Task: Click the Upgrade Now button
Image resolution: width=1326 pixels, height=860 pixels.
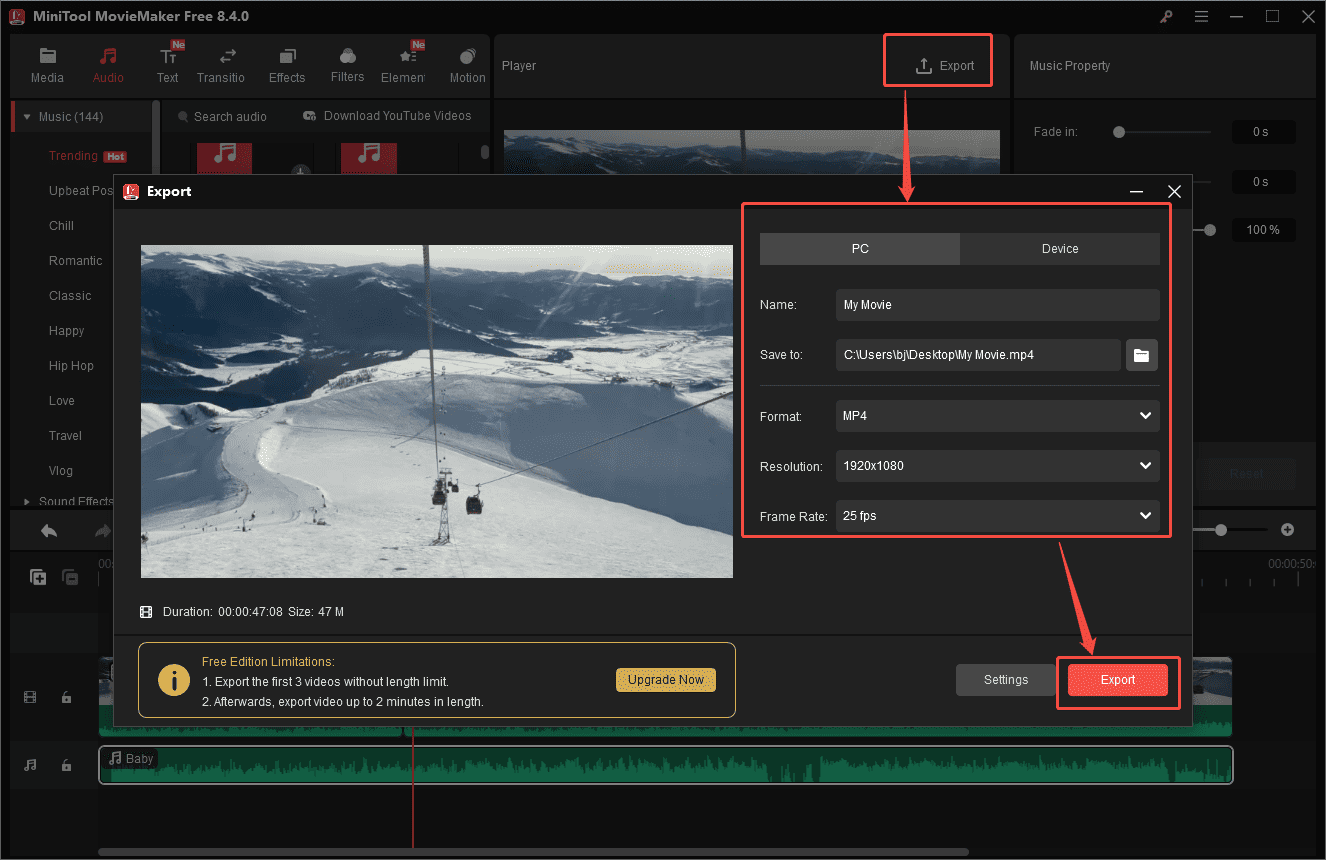Action: coord(666,679)
